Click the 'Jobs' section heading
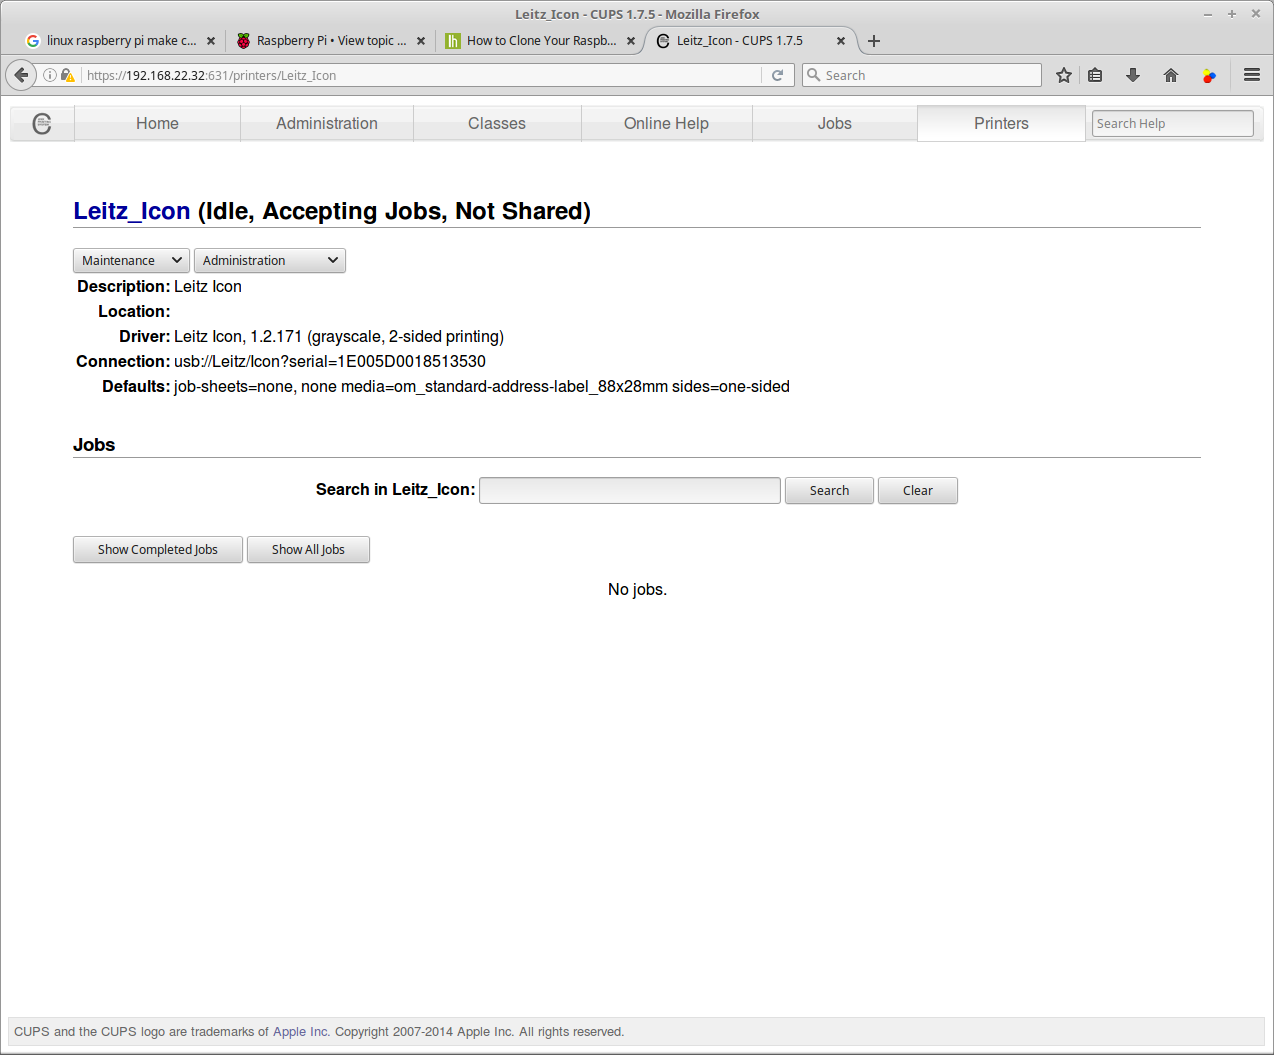The image size is (1274, 1055). pos(94,445)
